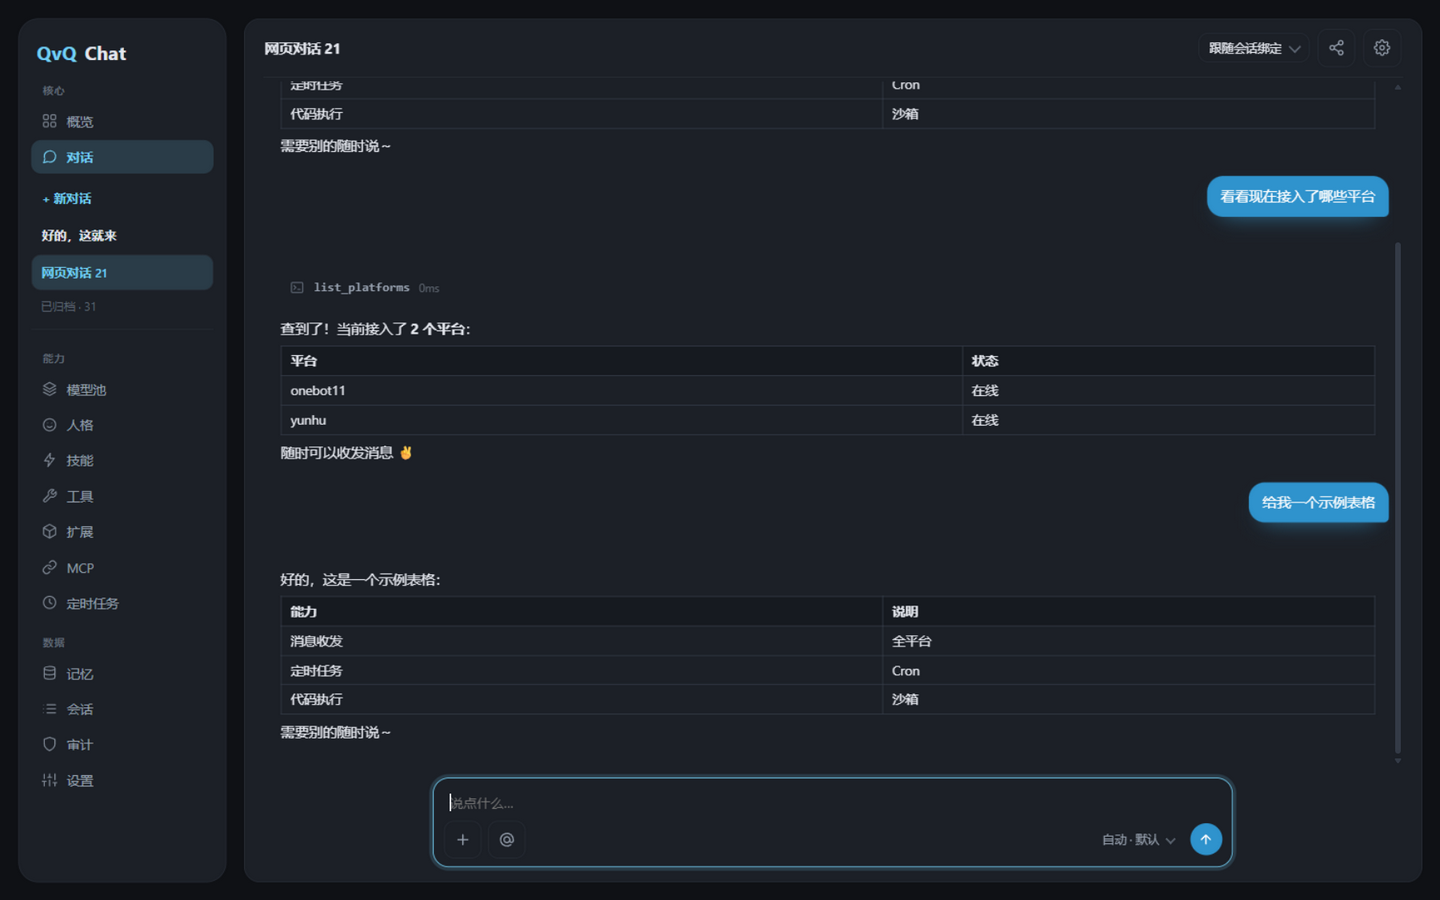Click the message bubble 给我一个示例表格

(1318, 503)
